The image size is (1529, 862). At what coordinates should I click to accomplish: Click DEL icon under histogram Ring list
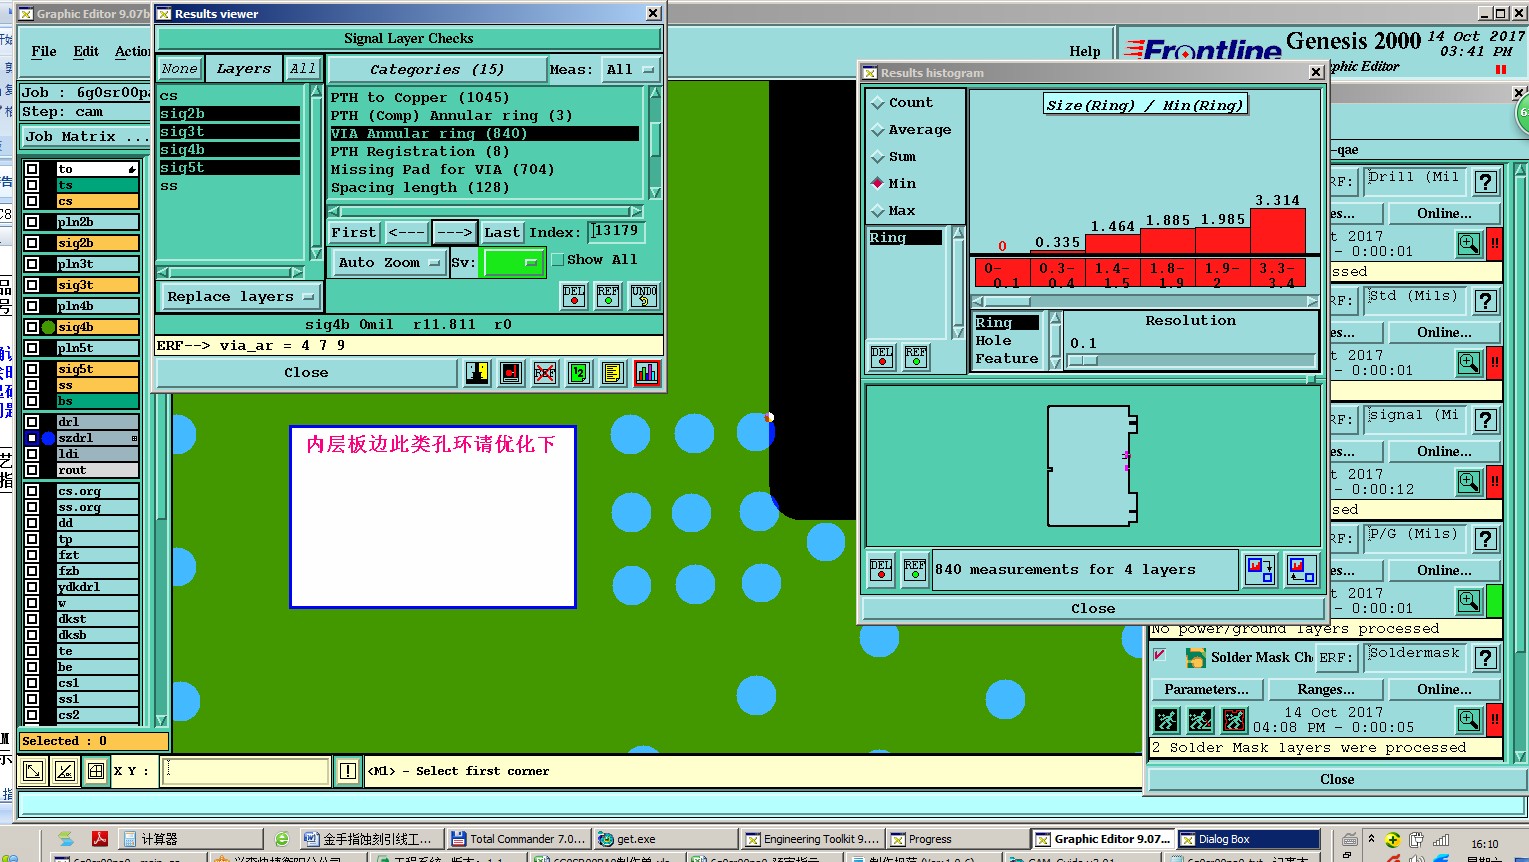882,356
